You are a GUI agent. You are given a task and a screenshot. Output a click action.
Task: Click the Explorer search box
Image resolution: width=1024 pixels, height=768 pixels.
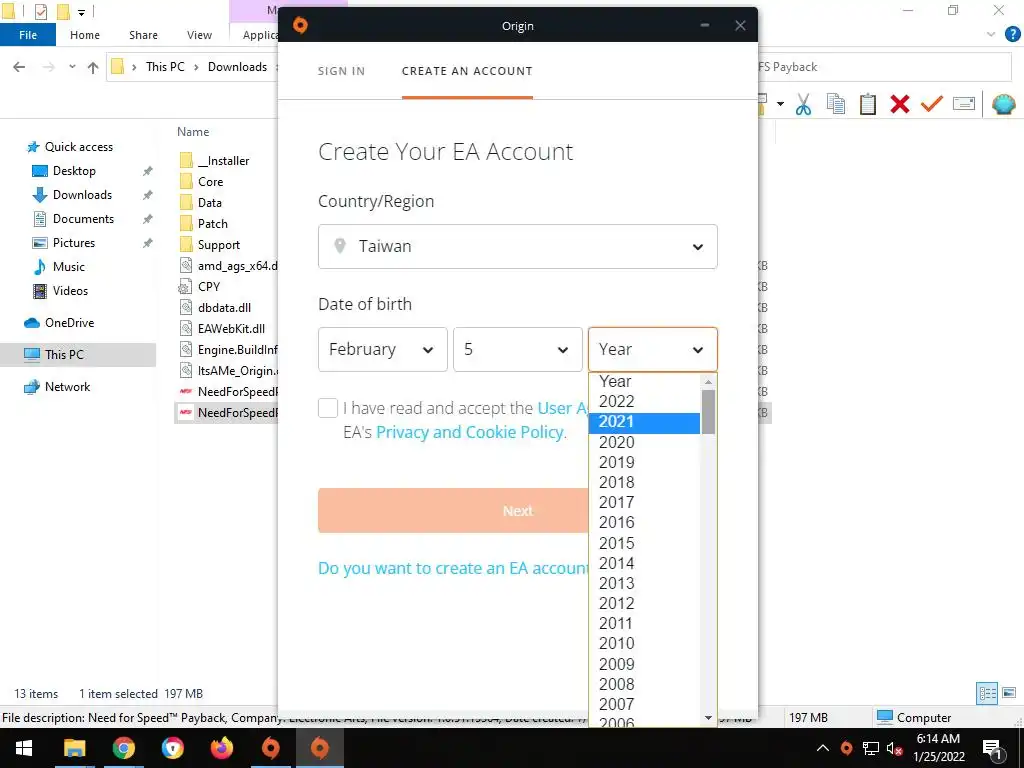(884, 67)
